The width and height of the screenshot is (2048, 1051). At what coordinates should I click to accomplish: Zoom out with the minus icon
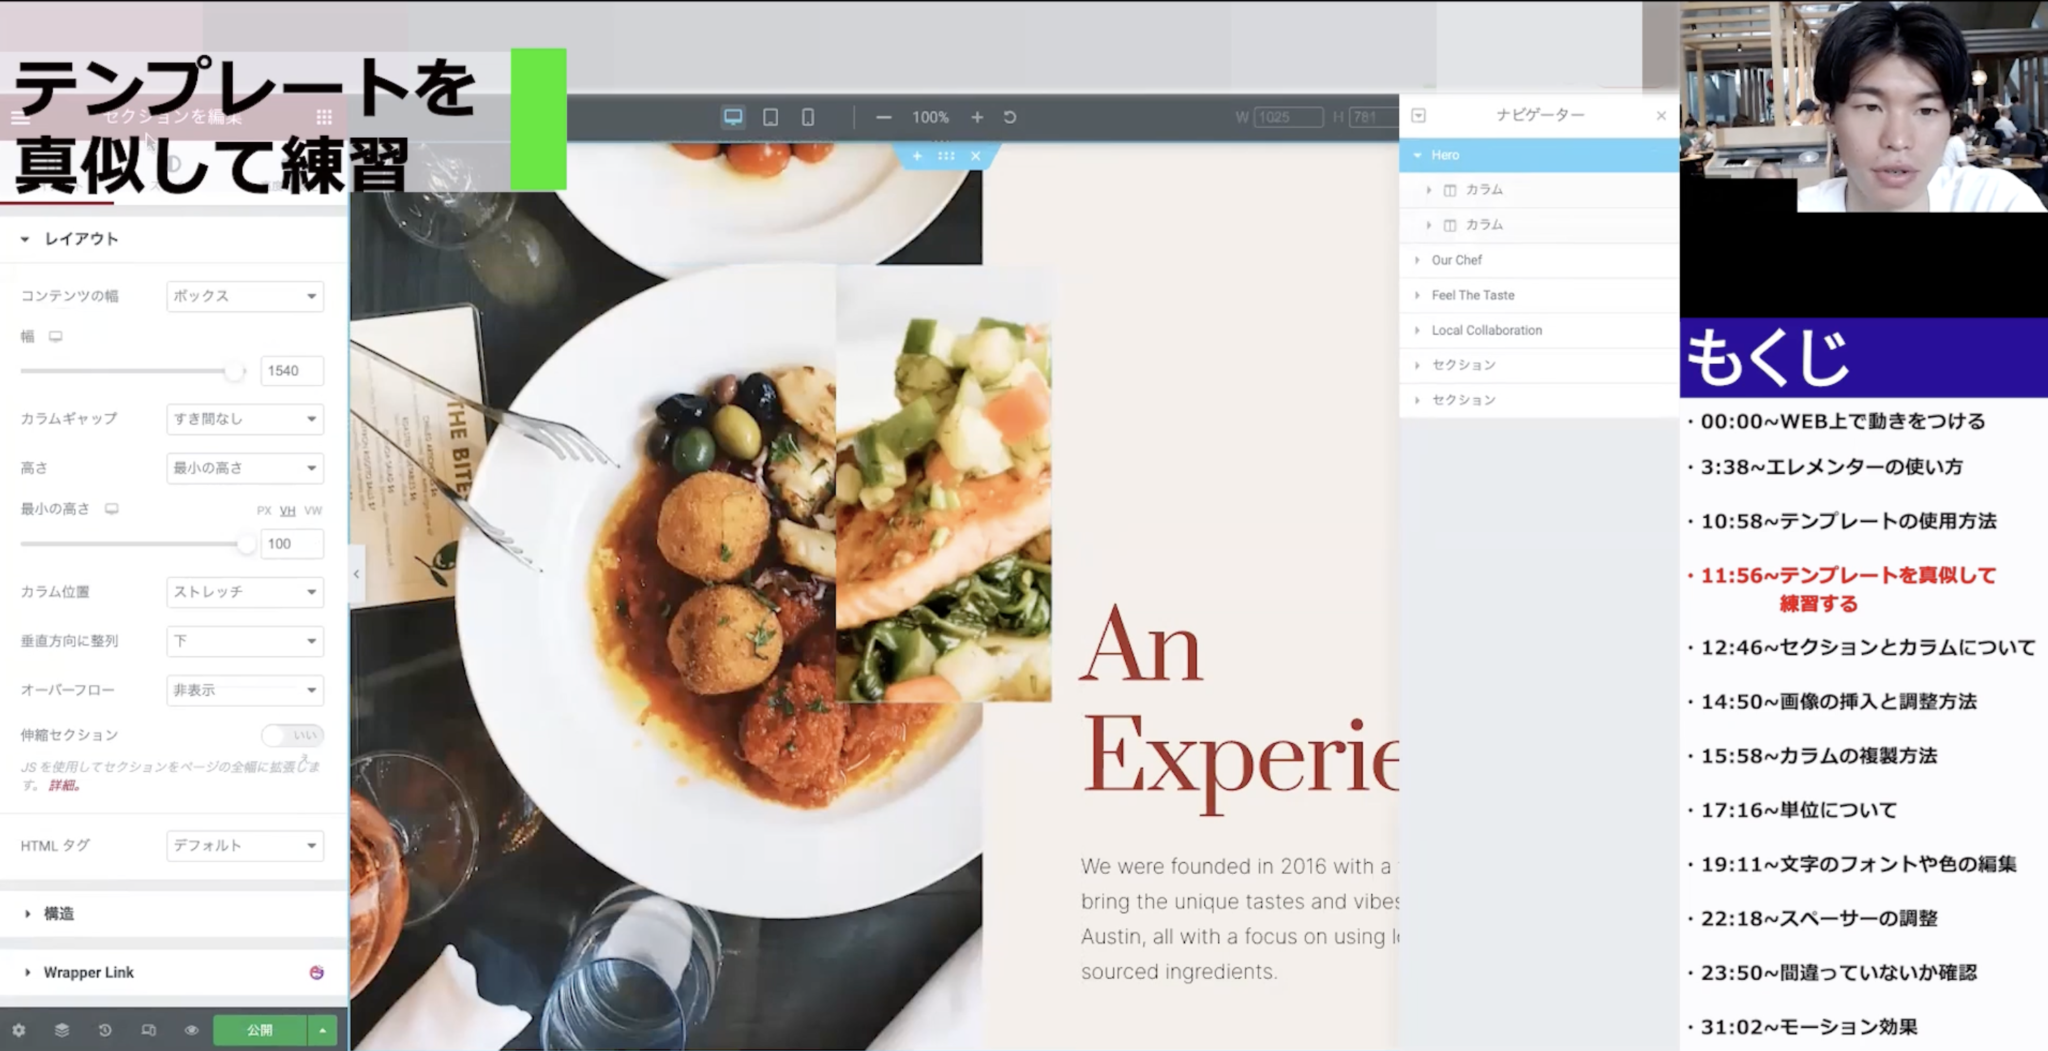coord(883,117)
